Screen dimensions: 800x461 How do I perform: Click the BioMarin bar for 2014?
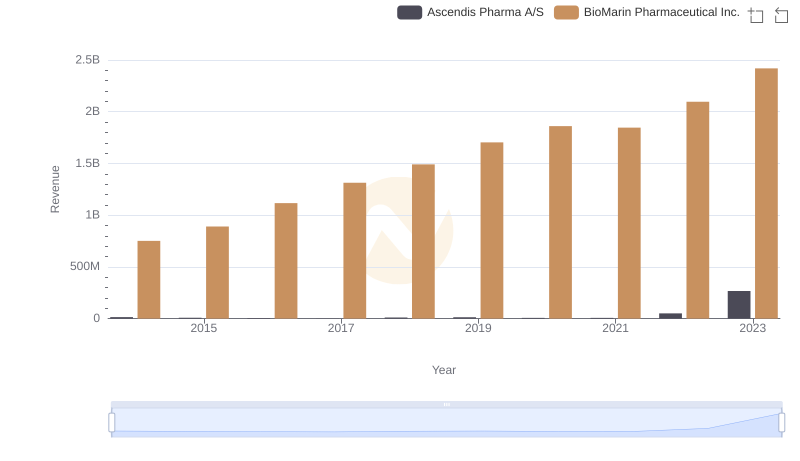click(149, 280)
